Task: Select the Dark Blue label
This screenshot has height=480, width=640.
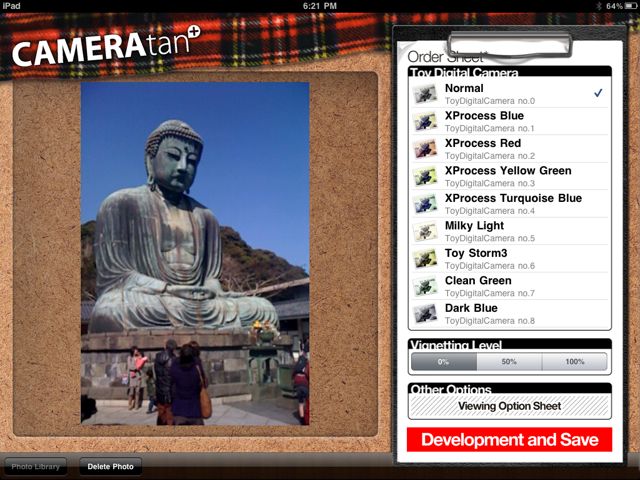Action: [x=471, y=308]
